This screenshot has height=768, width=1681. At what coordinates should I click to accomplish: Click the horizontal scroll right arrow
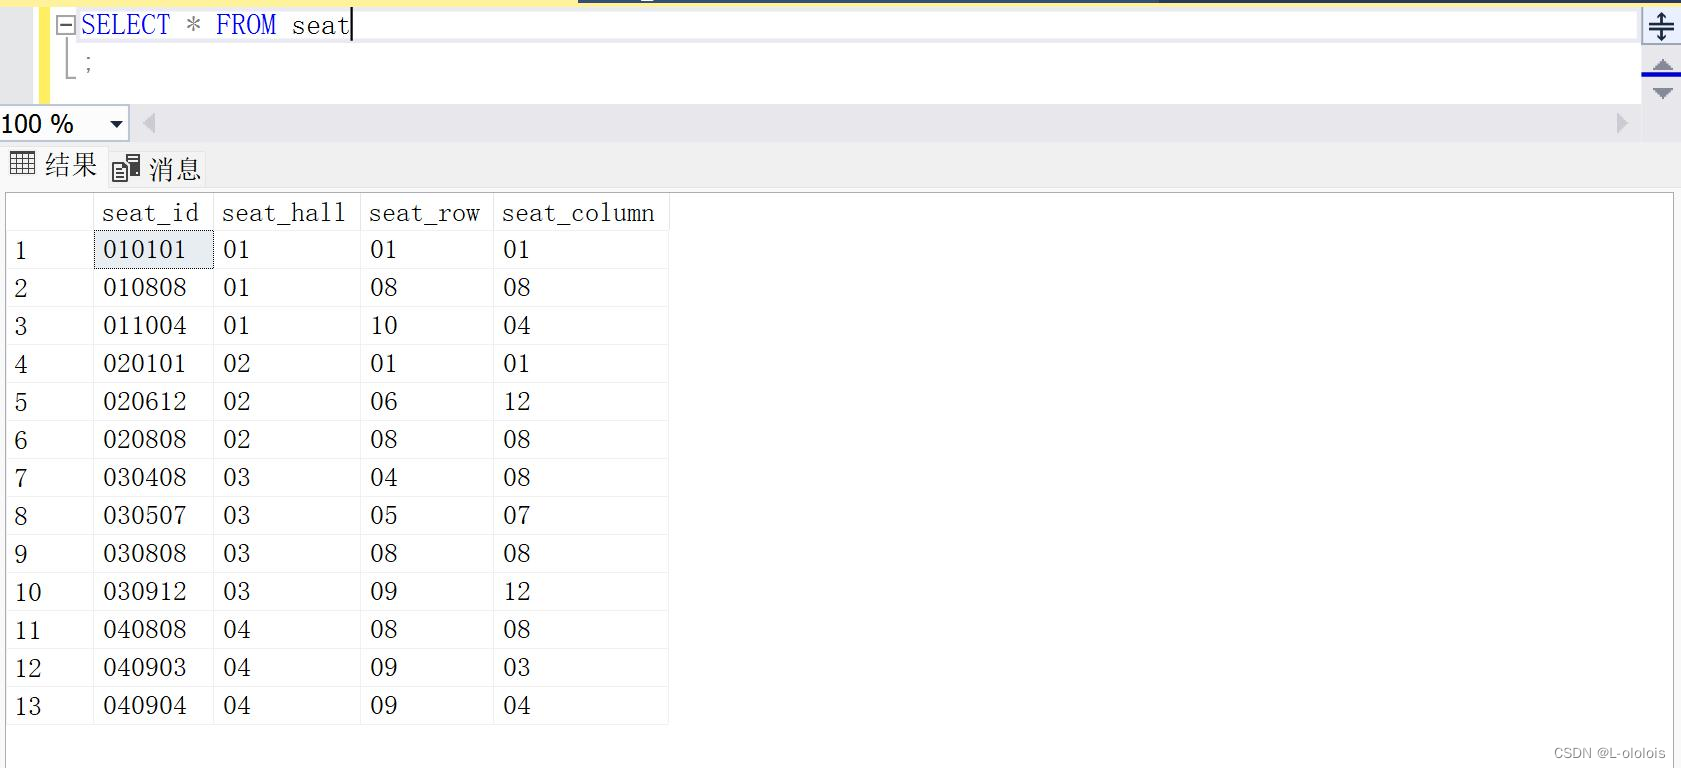tap(1622, 124)
